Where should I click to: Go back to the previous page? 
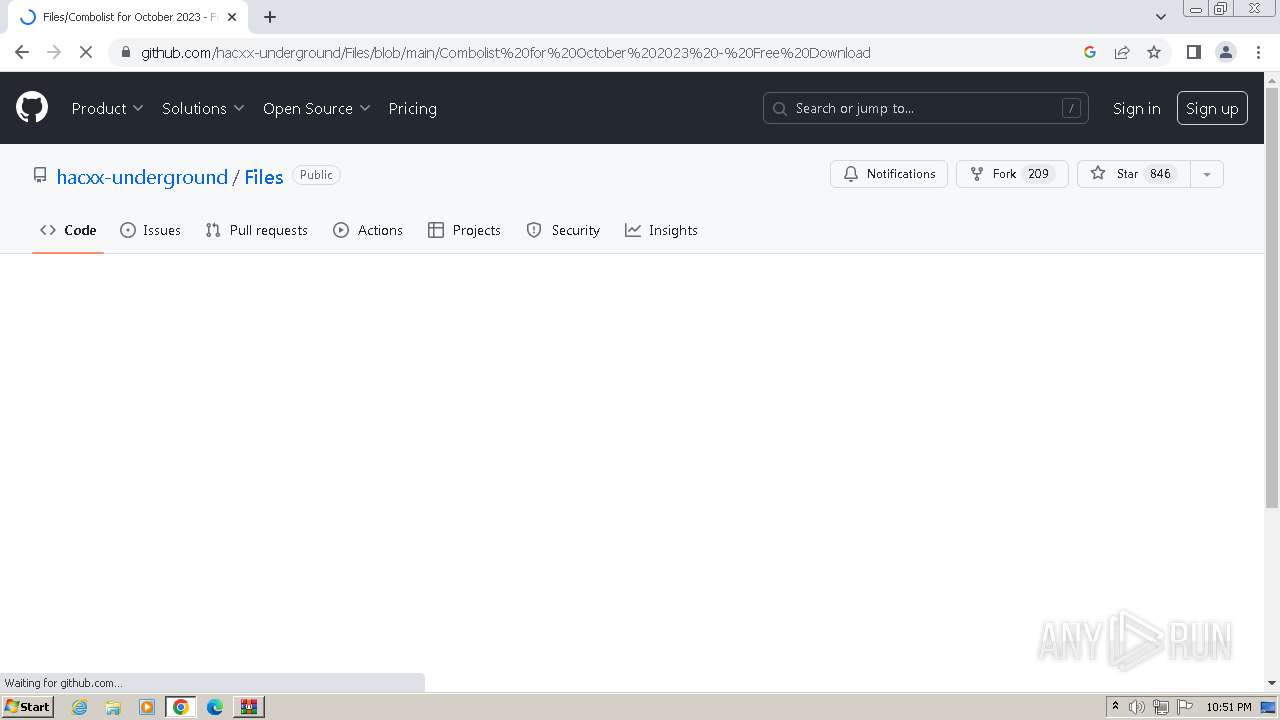[22, 52]
